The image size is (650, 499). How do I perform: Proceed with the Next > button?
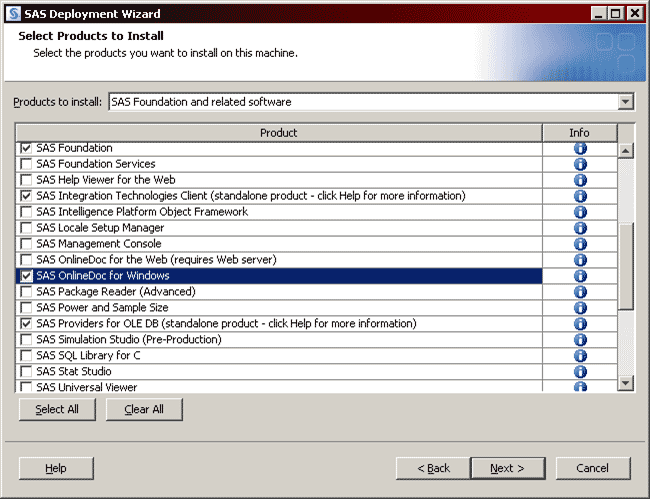pyautogui.click(x=508, y=468)
